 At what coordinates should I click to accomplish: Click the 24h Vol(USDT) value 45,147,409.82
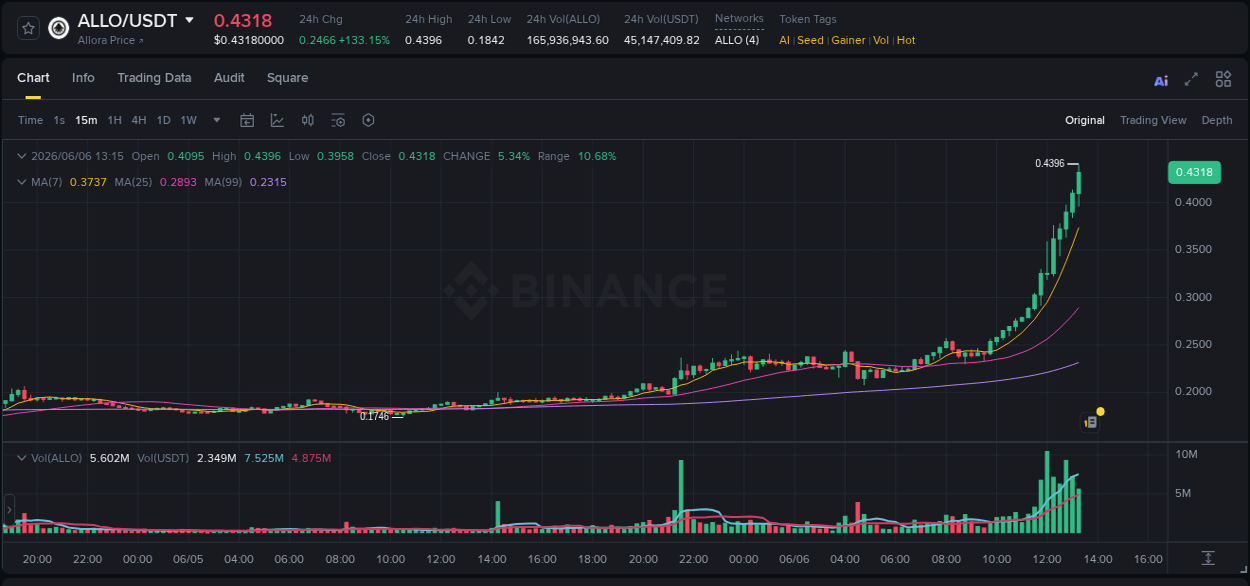coord(662,40)
